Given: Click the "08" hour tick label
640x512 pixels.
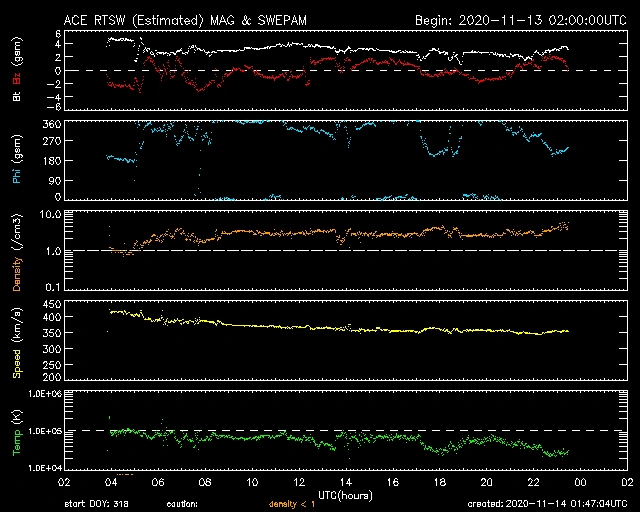Looking at the screenshot, I should click(205, 482).
